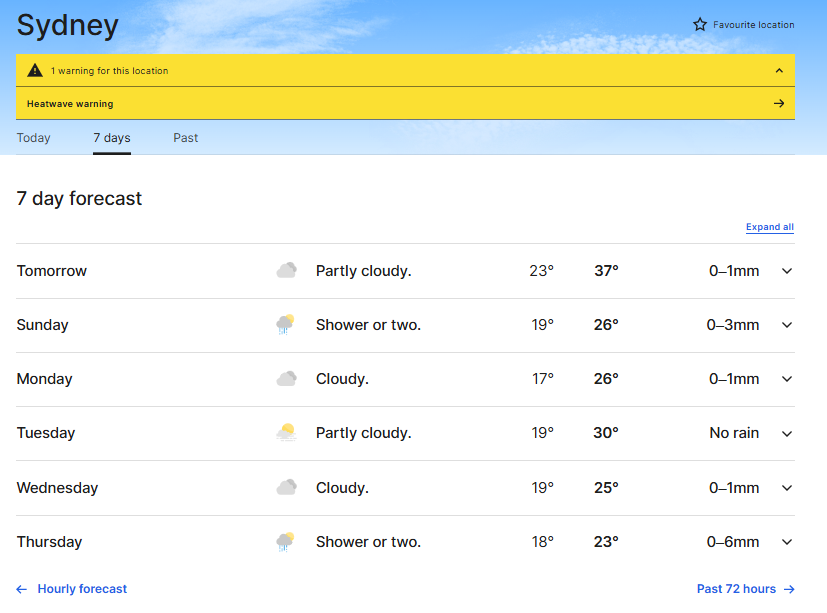Switch to the Today tab
The image size is (827, 613).
pos(33,138)
